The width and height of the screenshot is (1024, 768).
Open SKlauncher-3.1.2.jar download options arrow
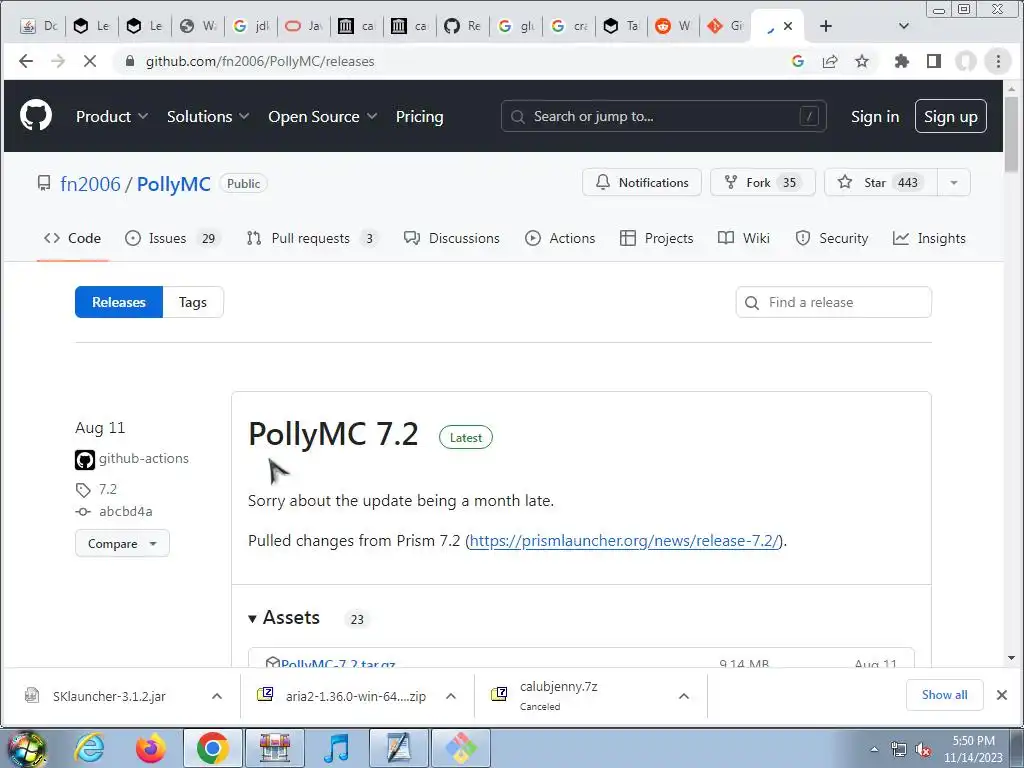[217, 696]
